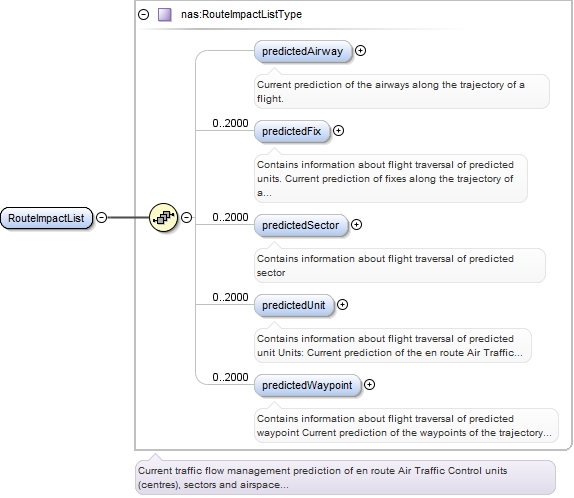Expand the predictedFix element
The width and height of the screenshot is (574, 498).
click(x=339, y=131)
